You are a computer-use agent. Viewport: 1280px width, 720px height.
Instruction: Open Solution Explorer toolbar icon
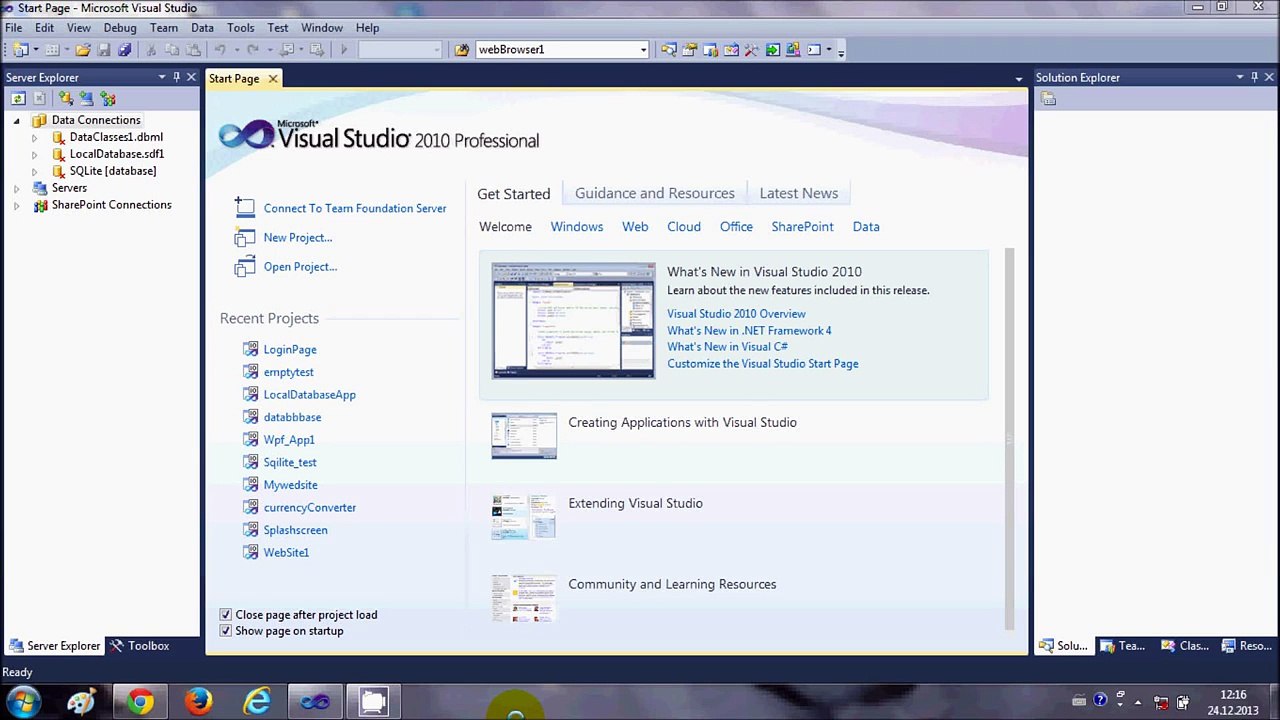(669, 50)
